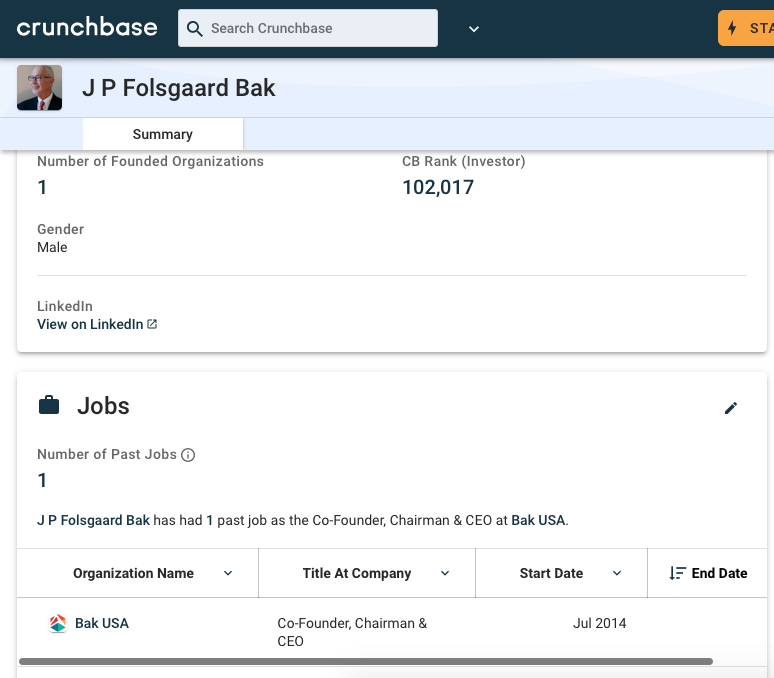Select the Summary tab
Screen dimensions: 774x678
162,134
